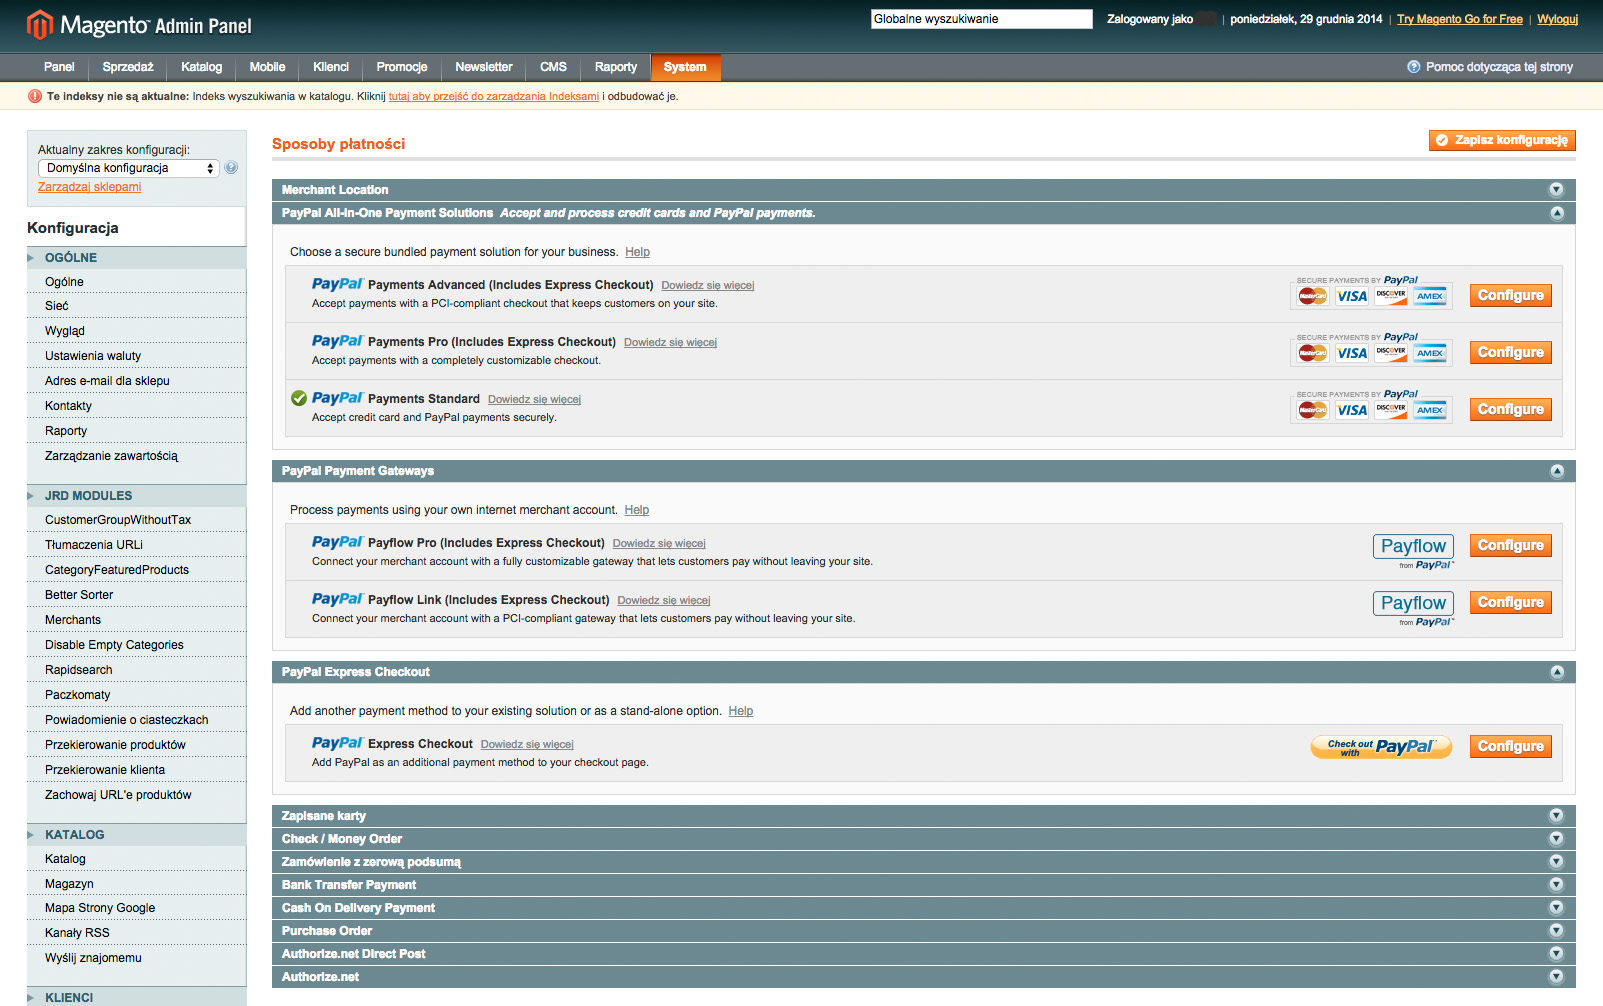Click the Magento logo icon

(40, 24)
